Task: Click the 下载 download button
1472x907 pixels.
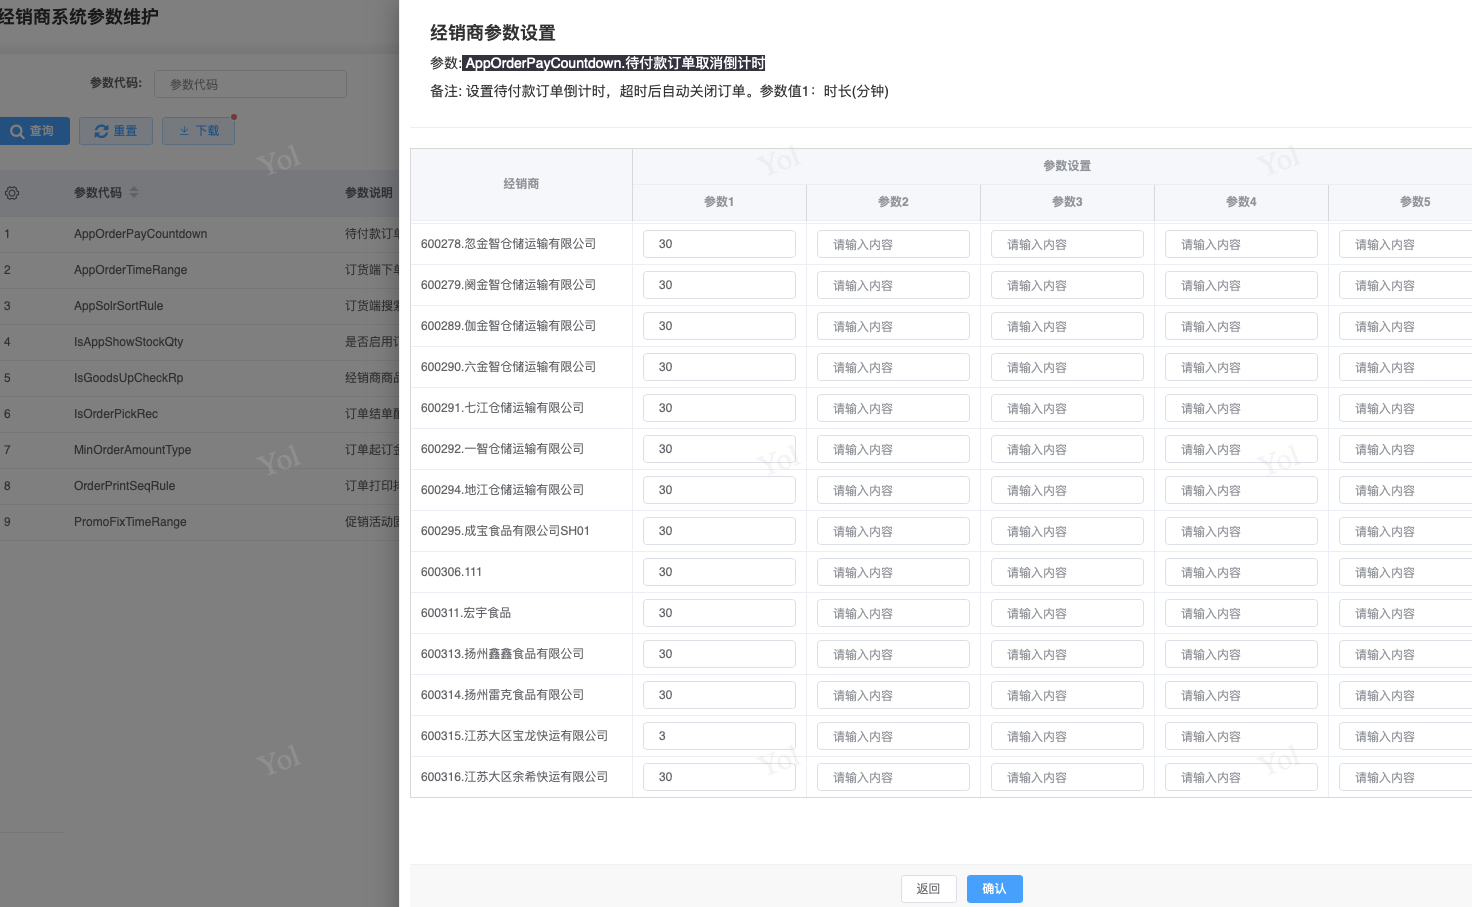Action: (198, 131)
